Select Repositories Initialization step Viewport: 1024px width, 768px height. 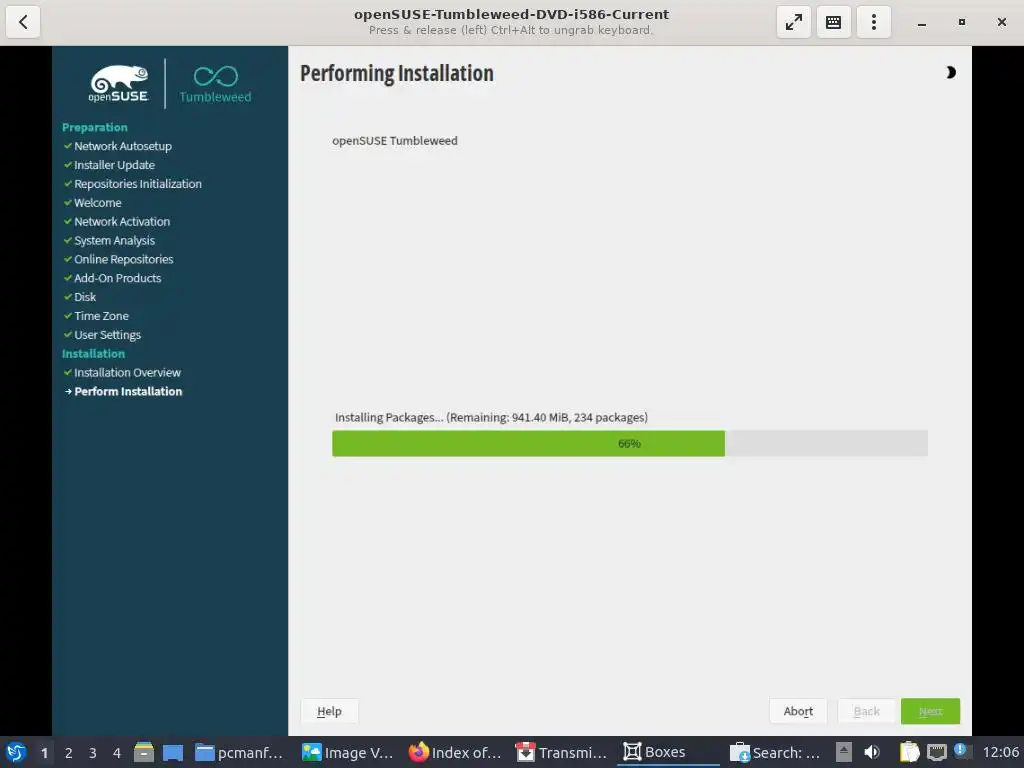point(138,184)
